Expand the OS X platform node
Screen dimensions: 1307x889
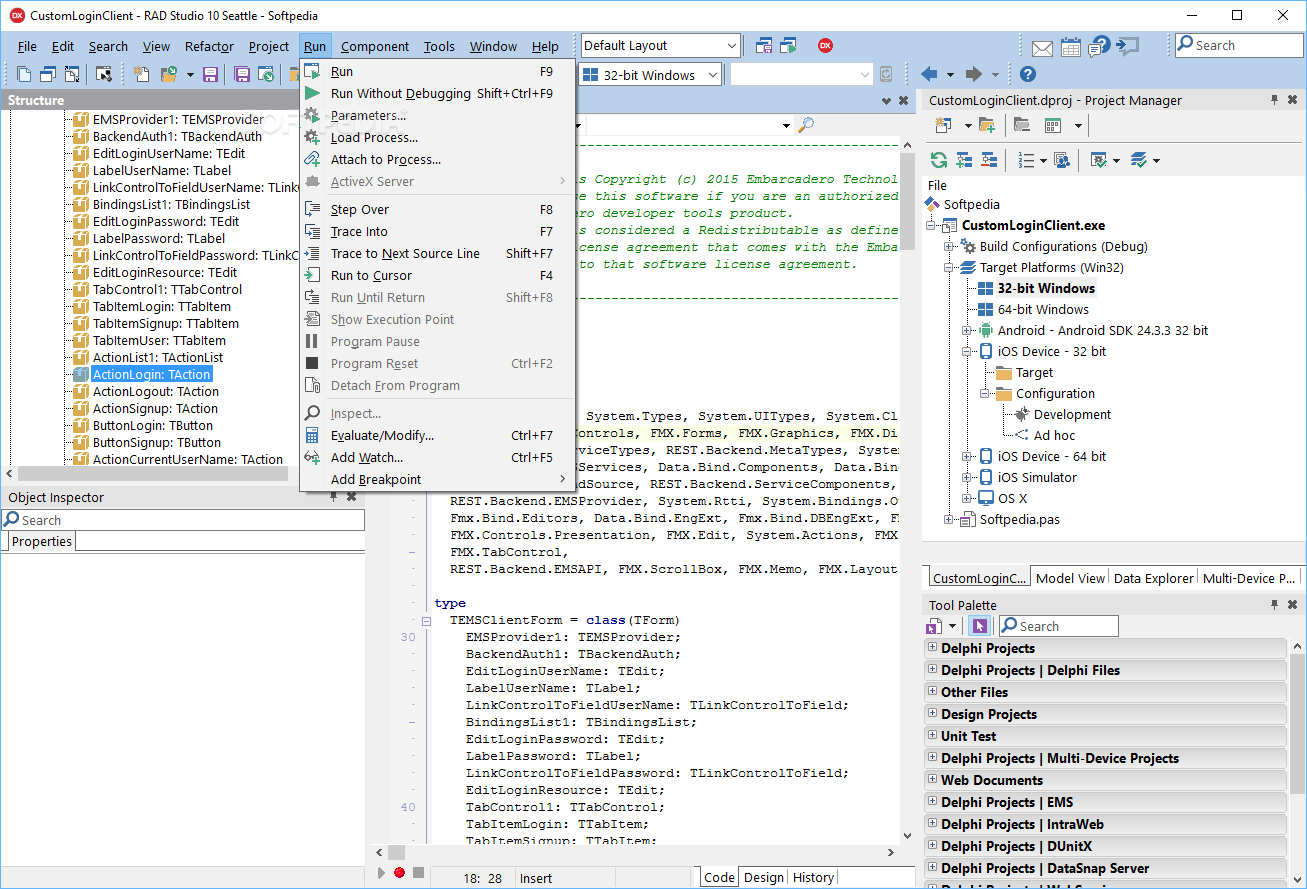point(967,498)
